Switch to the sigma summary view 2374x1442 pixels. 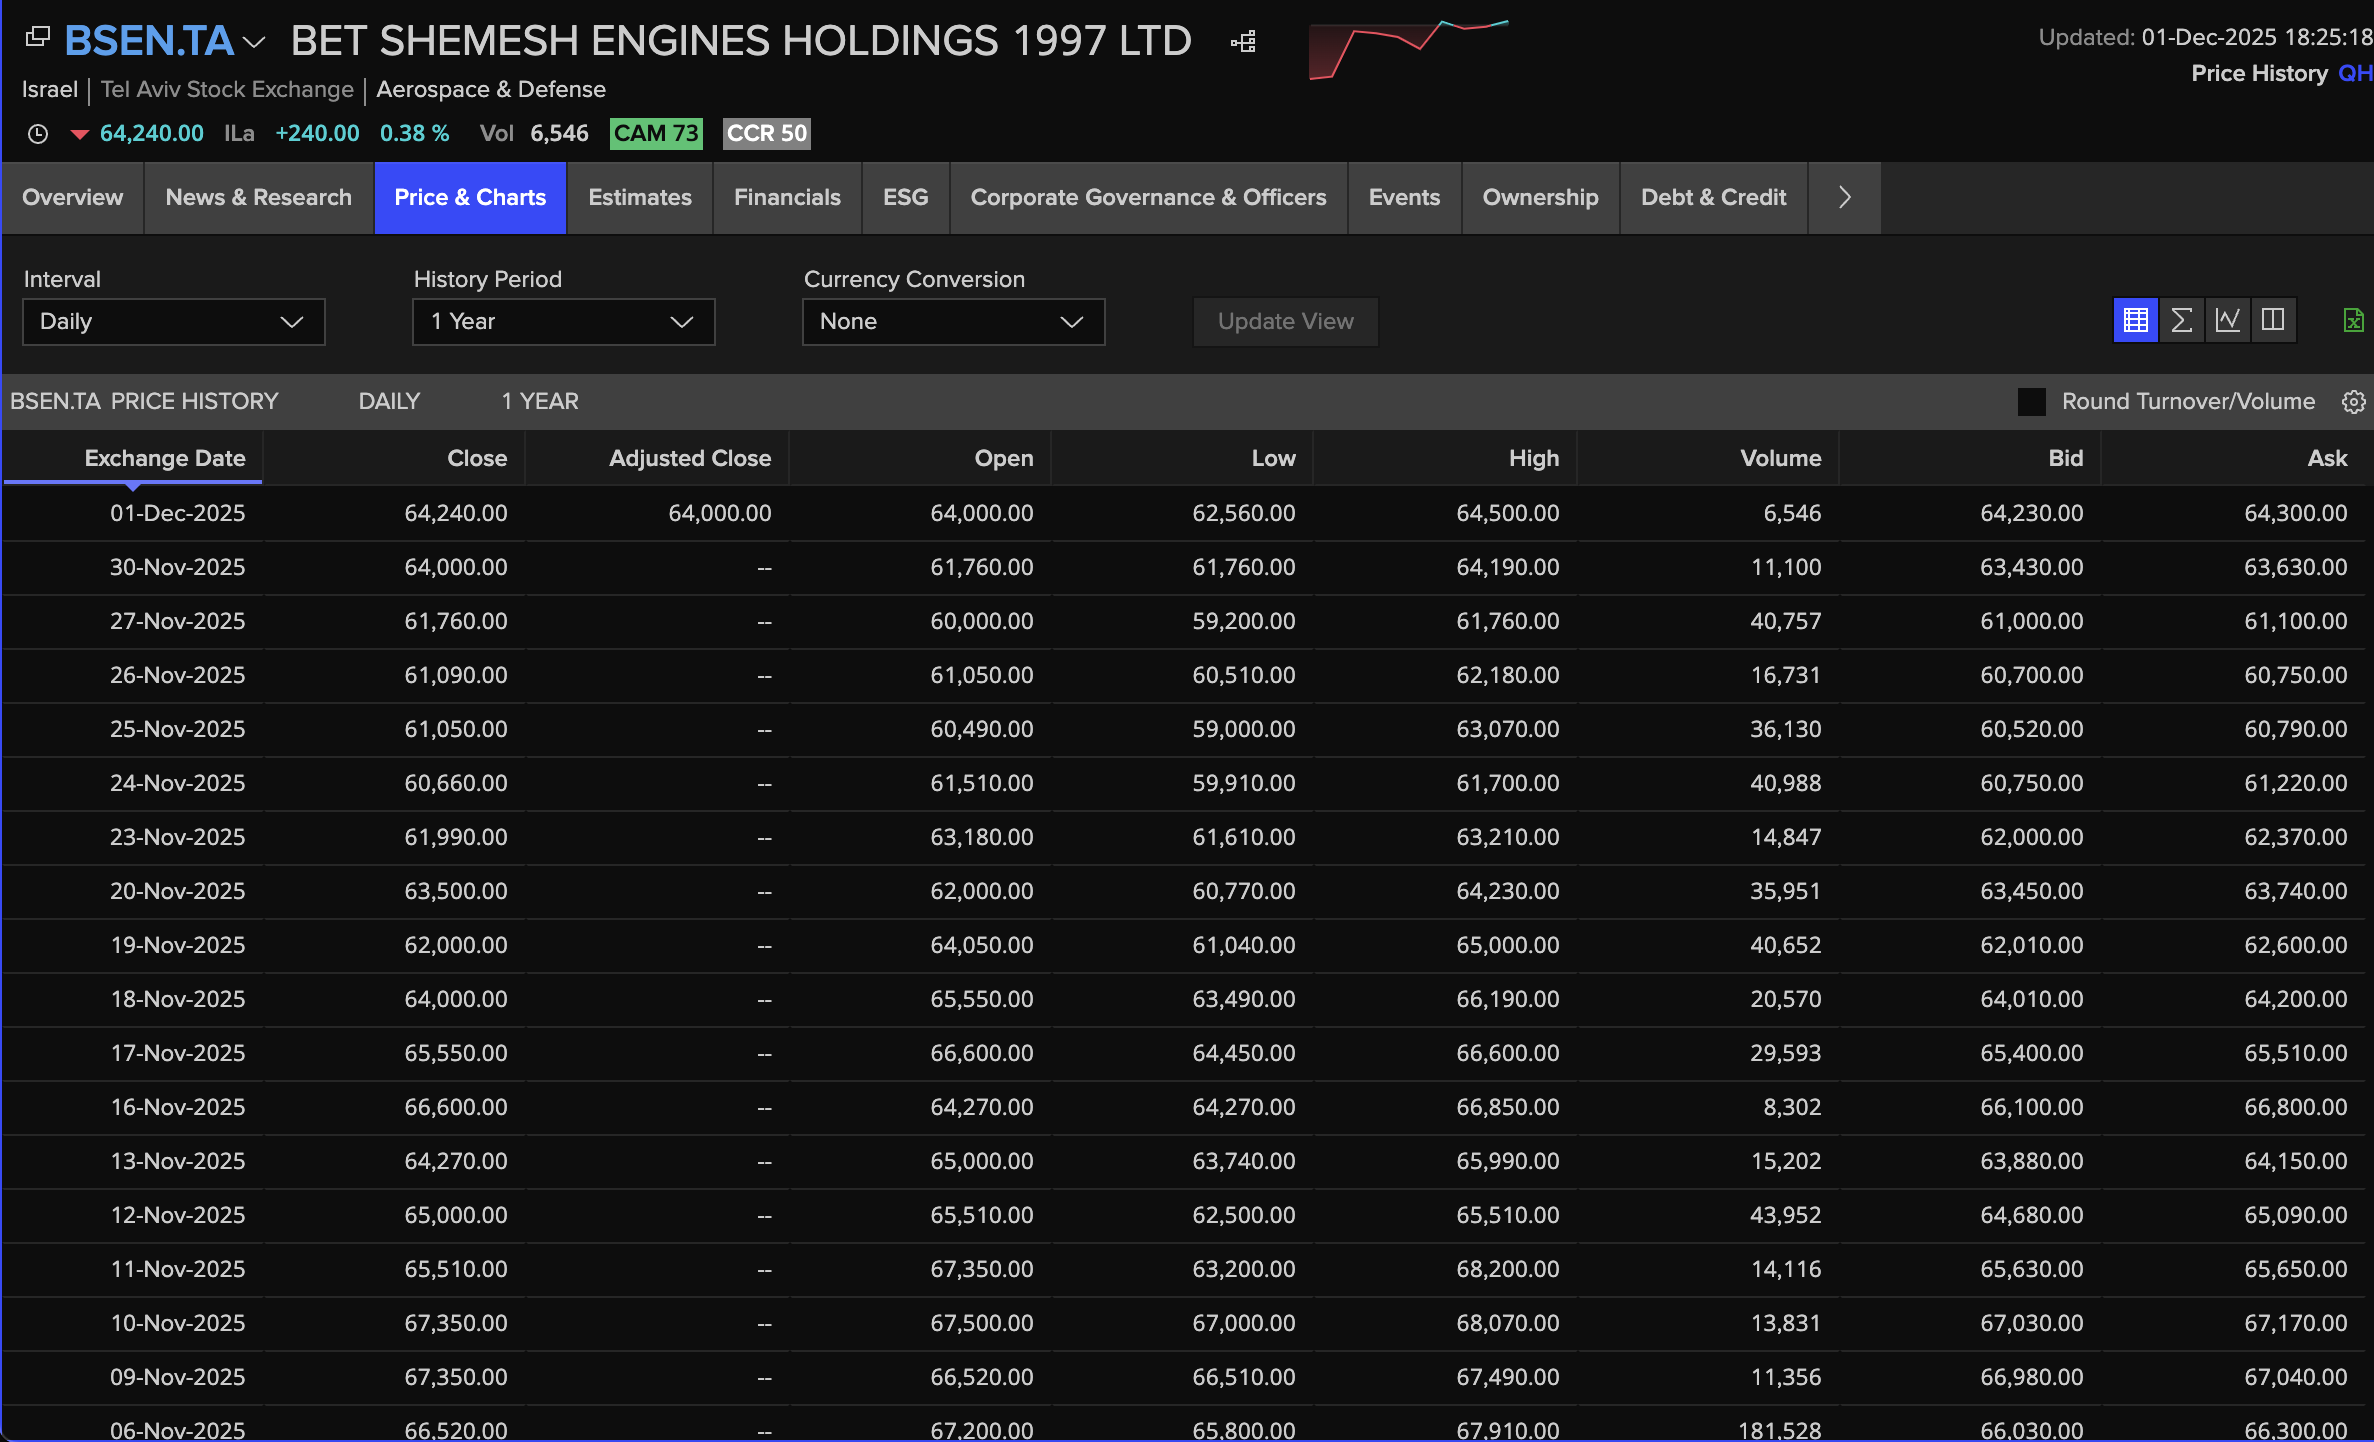coord(2181,320)
